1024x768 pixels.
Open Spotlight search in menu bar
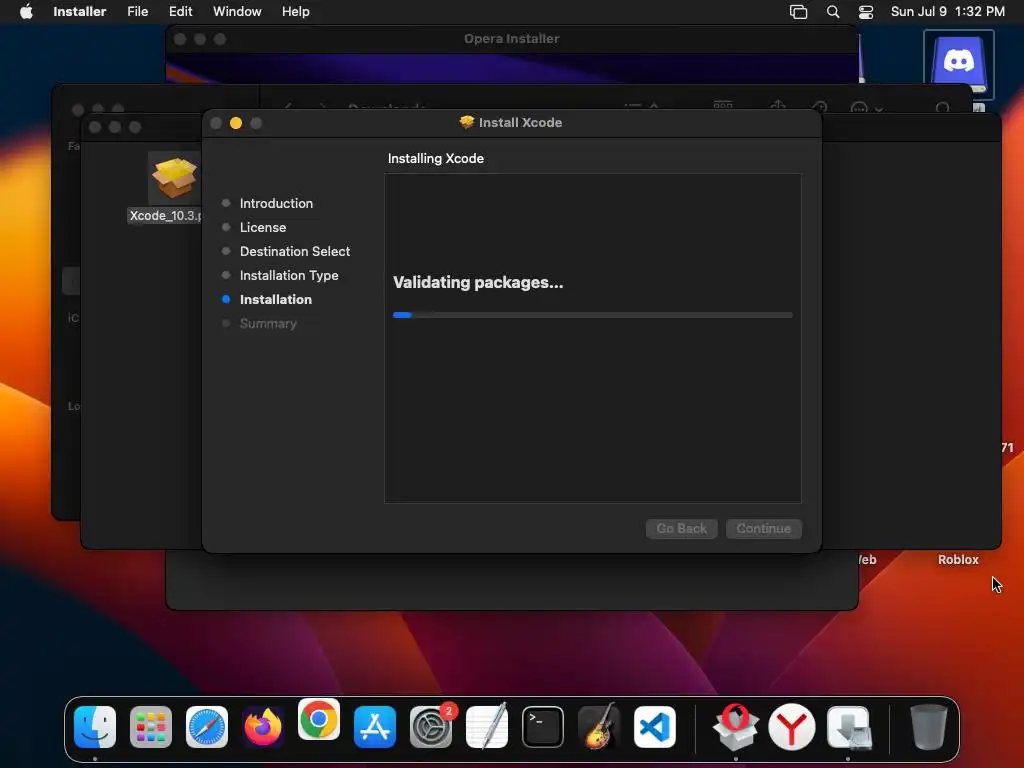[833, 12]
